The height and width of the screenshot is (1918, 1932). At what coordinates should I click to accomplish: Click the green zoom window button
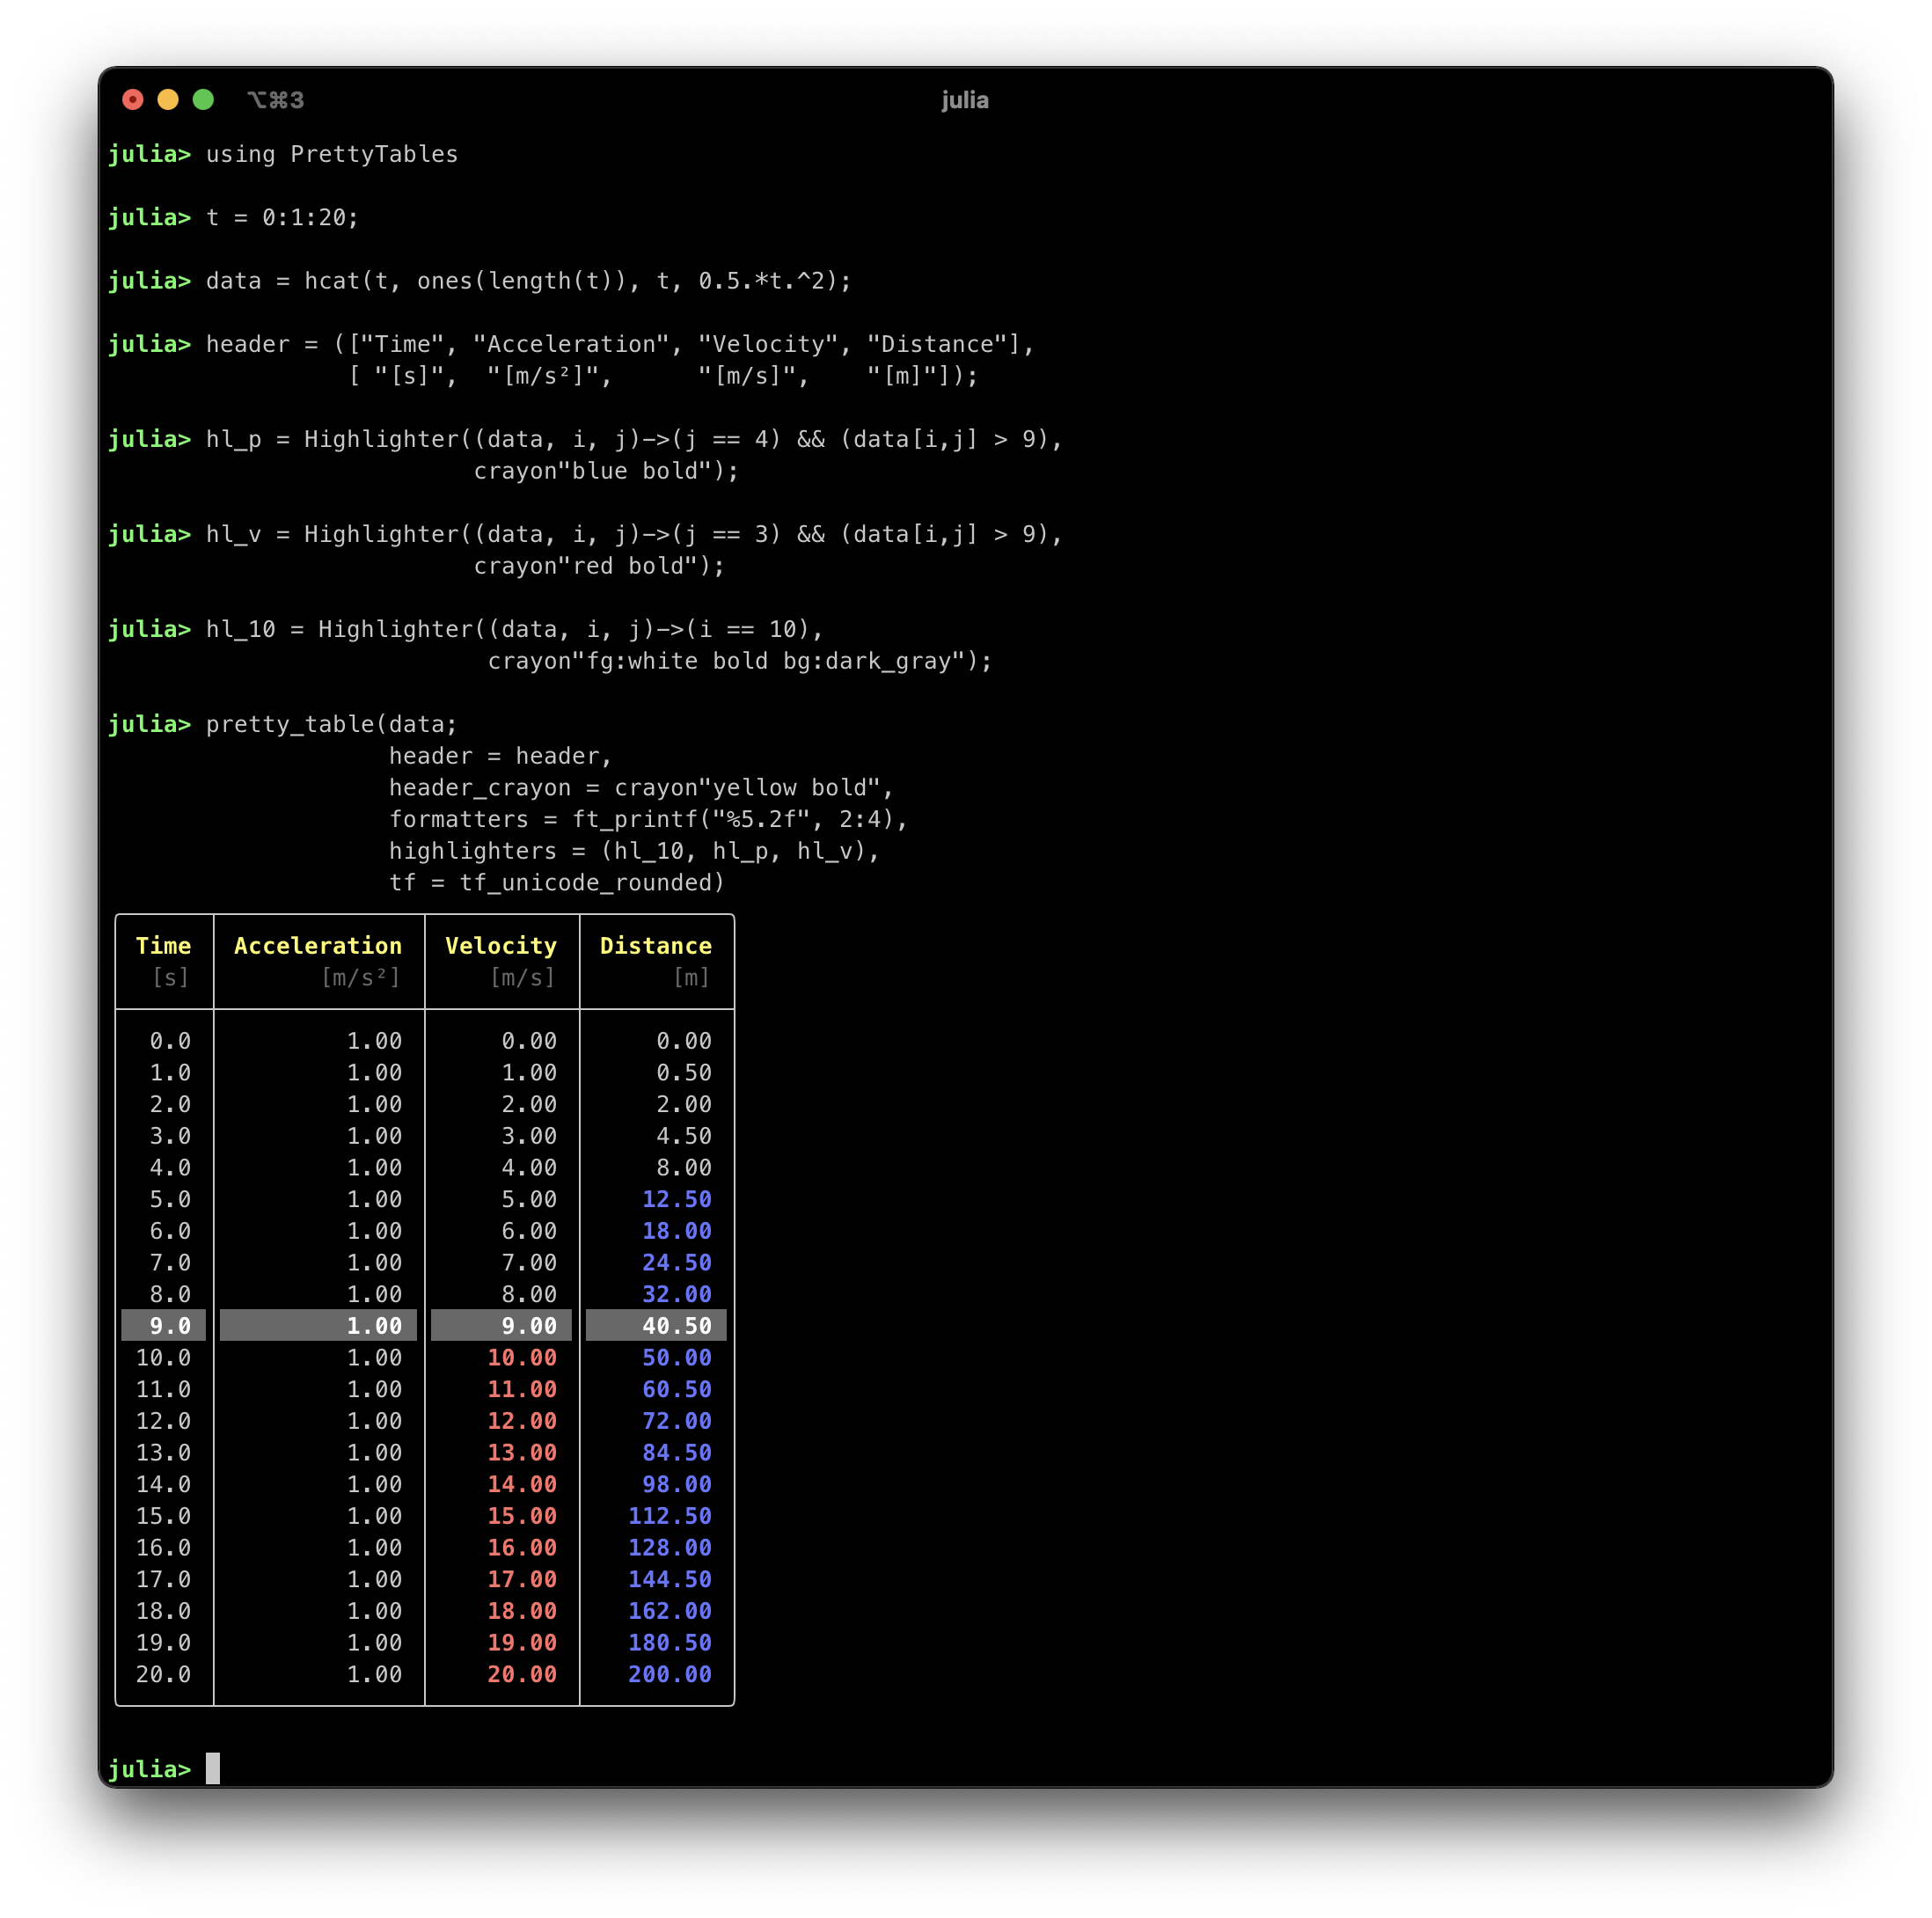click(203, 100)
